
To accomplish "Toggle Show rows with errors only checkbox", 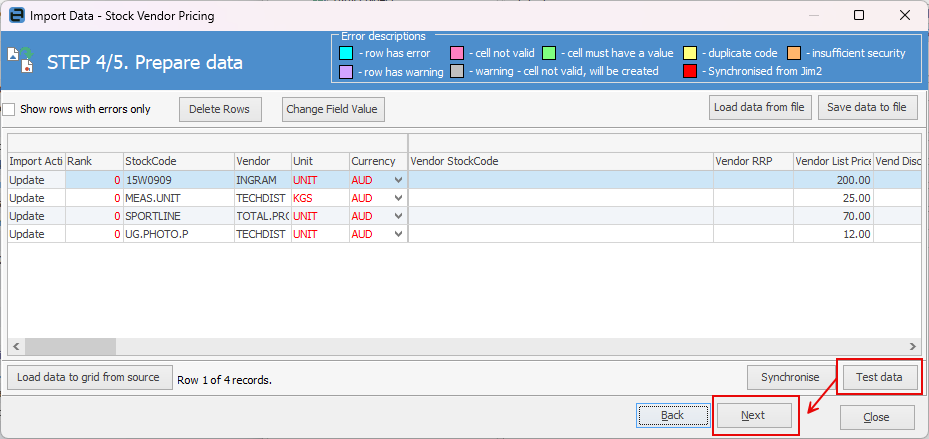I will click(x=9, y=109).
